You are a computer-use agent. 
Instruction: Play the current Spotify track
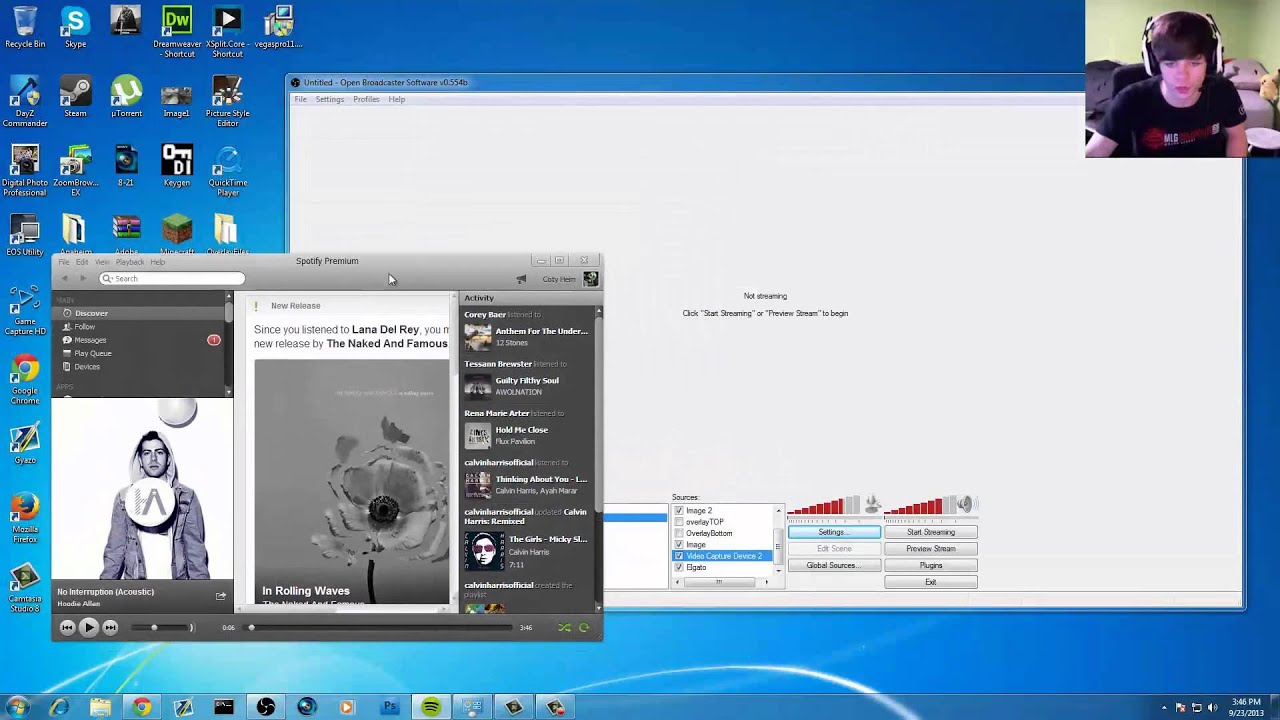click(x=88, y=627)
